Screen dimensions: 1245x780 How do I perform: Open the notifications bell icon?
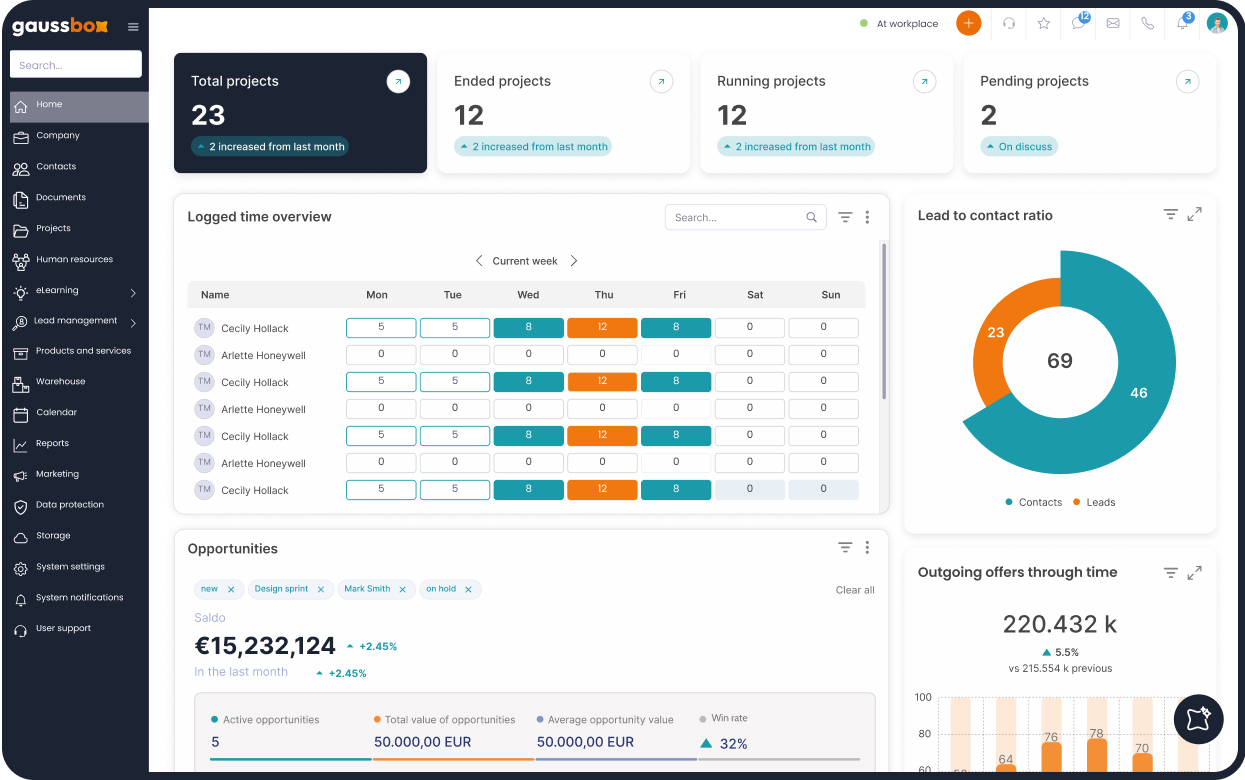click(x=1182, y=24)
